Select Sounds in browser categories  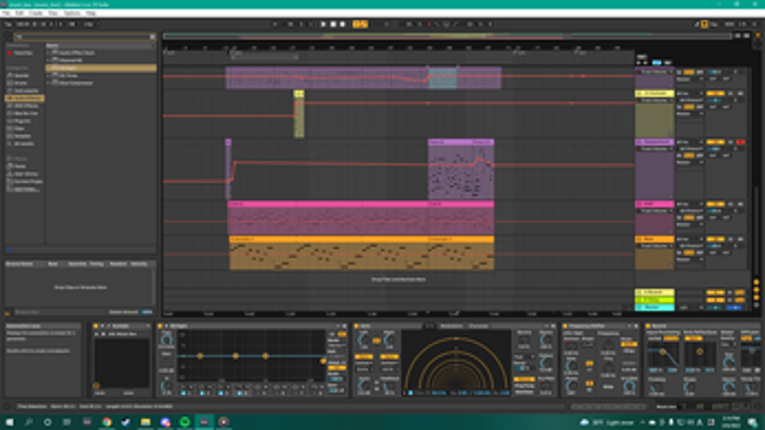(x=21, y=76)
